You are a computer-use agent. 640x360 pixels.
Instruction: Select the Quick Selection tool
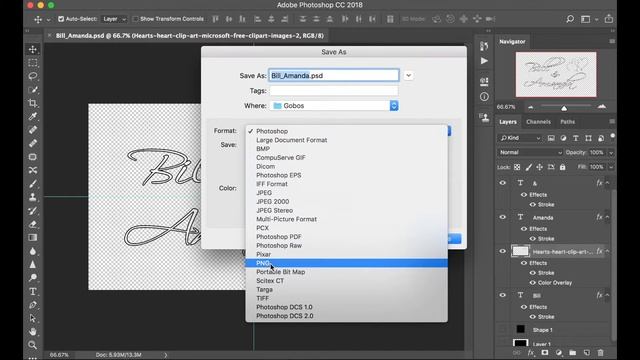pyautogui.click(x=33, y=90)
